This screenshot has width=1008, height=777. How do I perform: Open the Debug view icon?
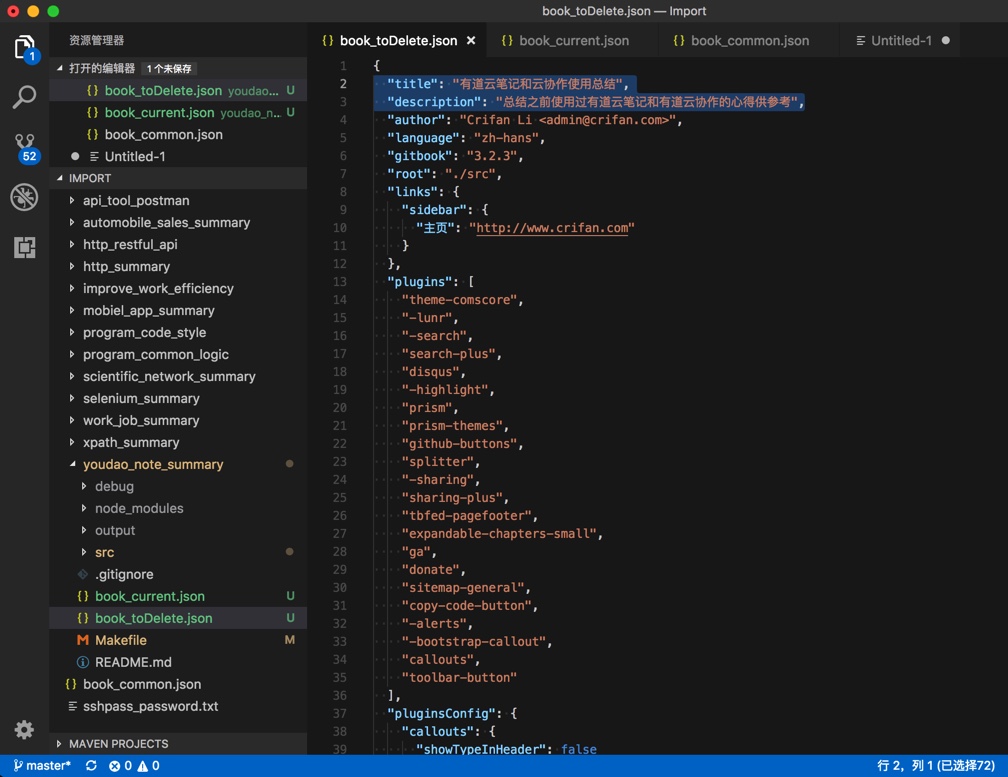coord(24,197)
